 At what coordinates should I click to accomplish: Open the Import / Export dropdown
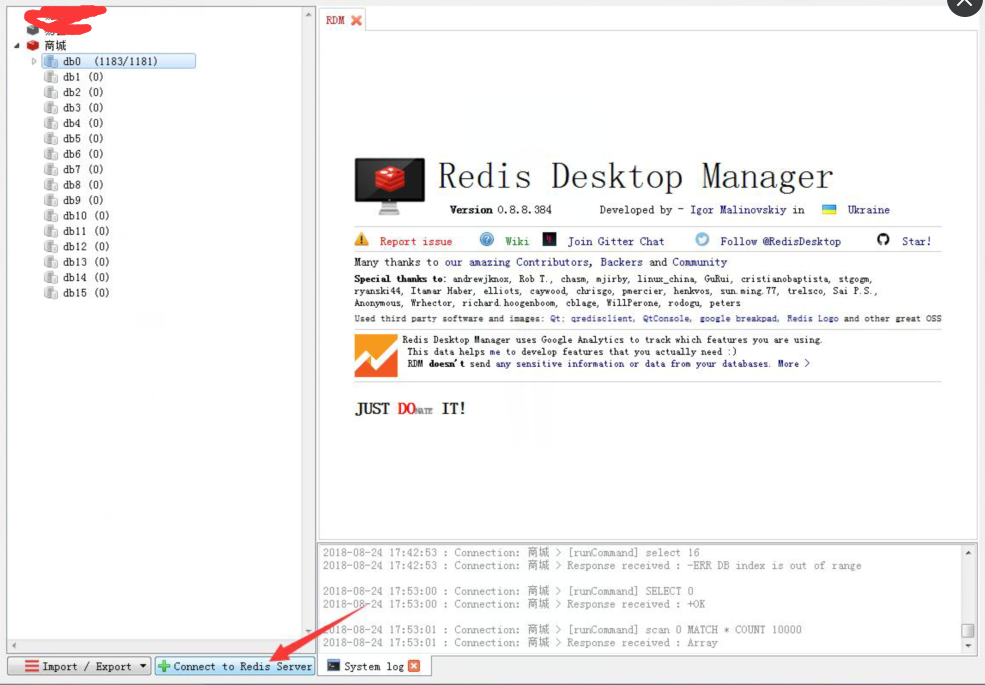pyautogui.click(x=79, y=666)
